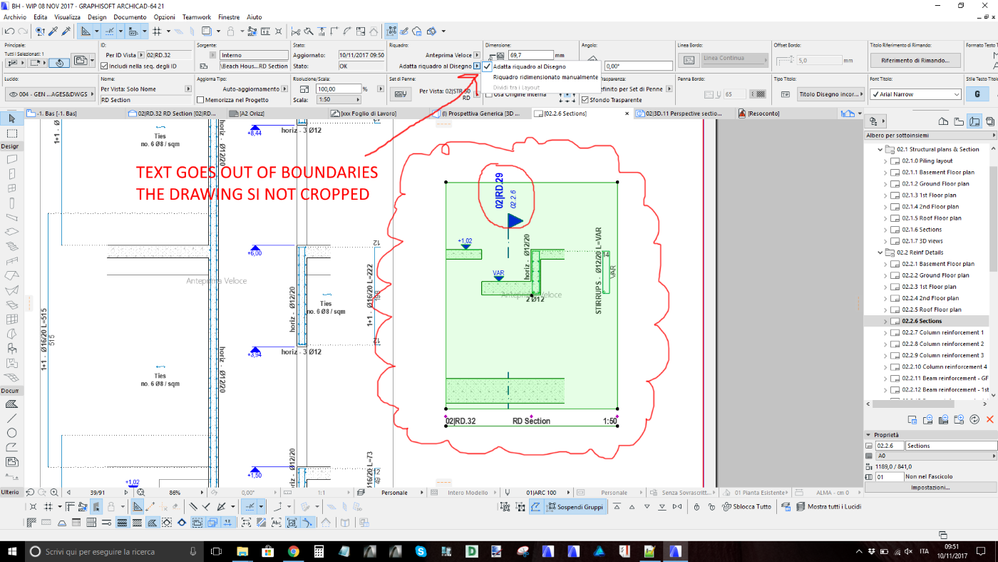Viewport: 998px width, 562px height.
Task: Click the lock icon in top toolbar
Action: click(230, 31)
